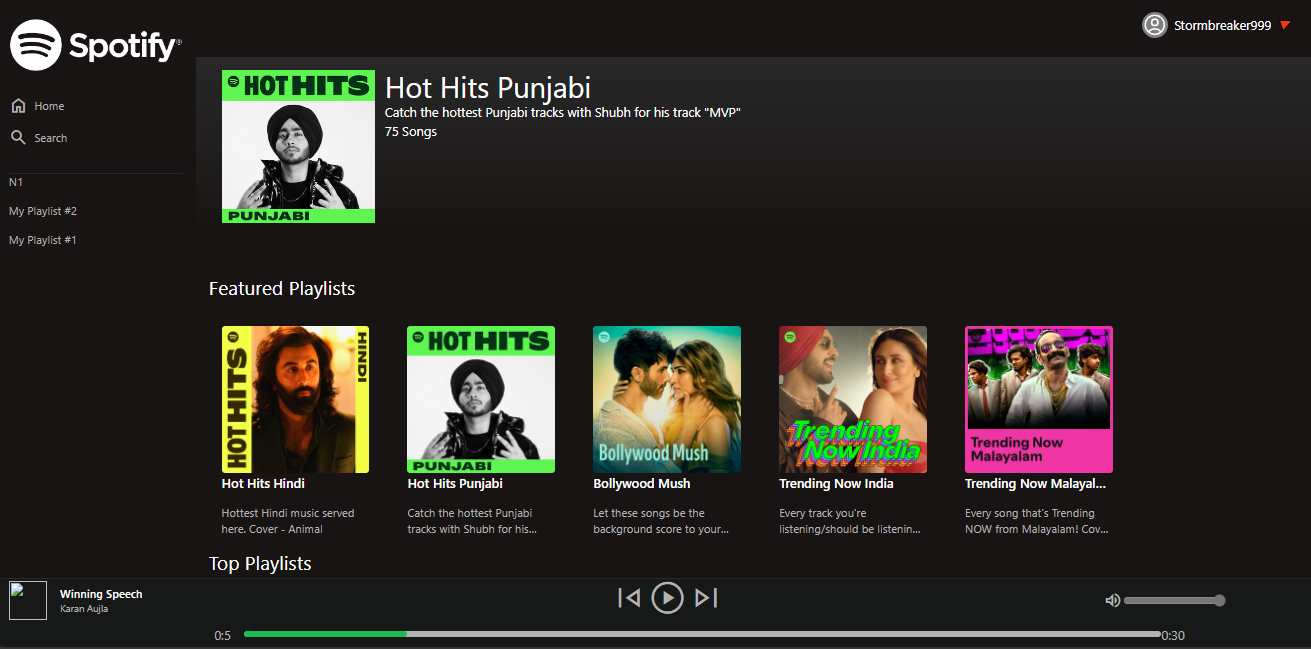This screenshot has height=649, width=1311.
Task: Click the Karan Aujla artist name
Action: point(84,609)
